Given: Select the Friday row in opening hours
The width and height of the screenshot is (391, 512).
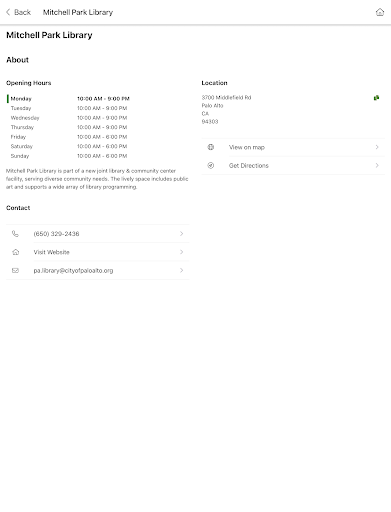Looking at the screenshot, I should tap(68, 137).
